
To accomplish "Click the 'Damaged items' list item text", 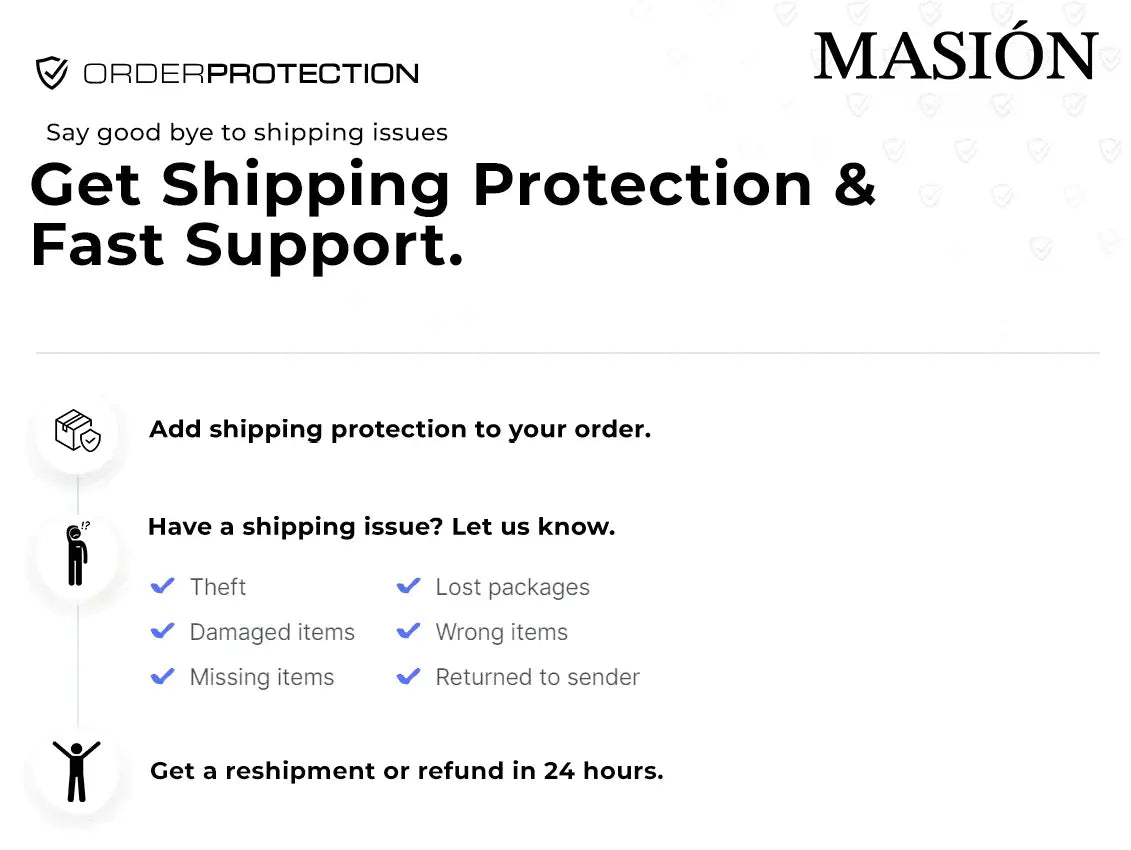I will [x=272, y=632].
